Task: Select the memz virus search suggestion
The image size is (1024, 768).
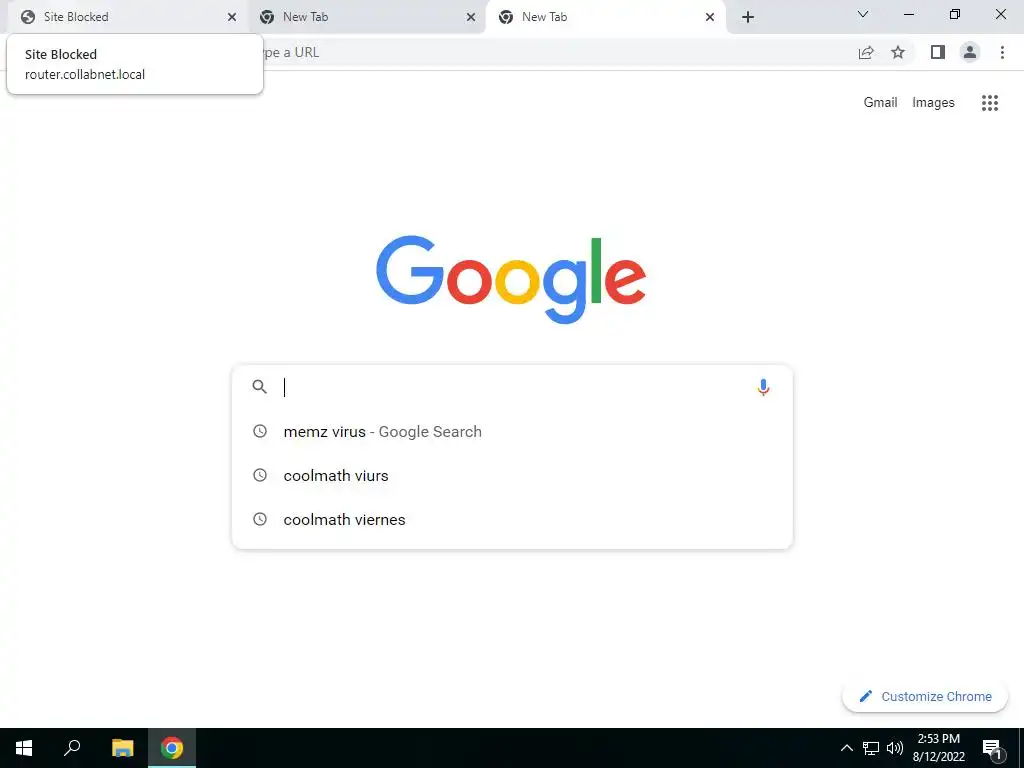Action: [x=512, y=432]
